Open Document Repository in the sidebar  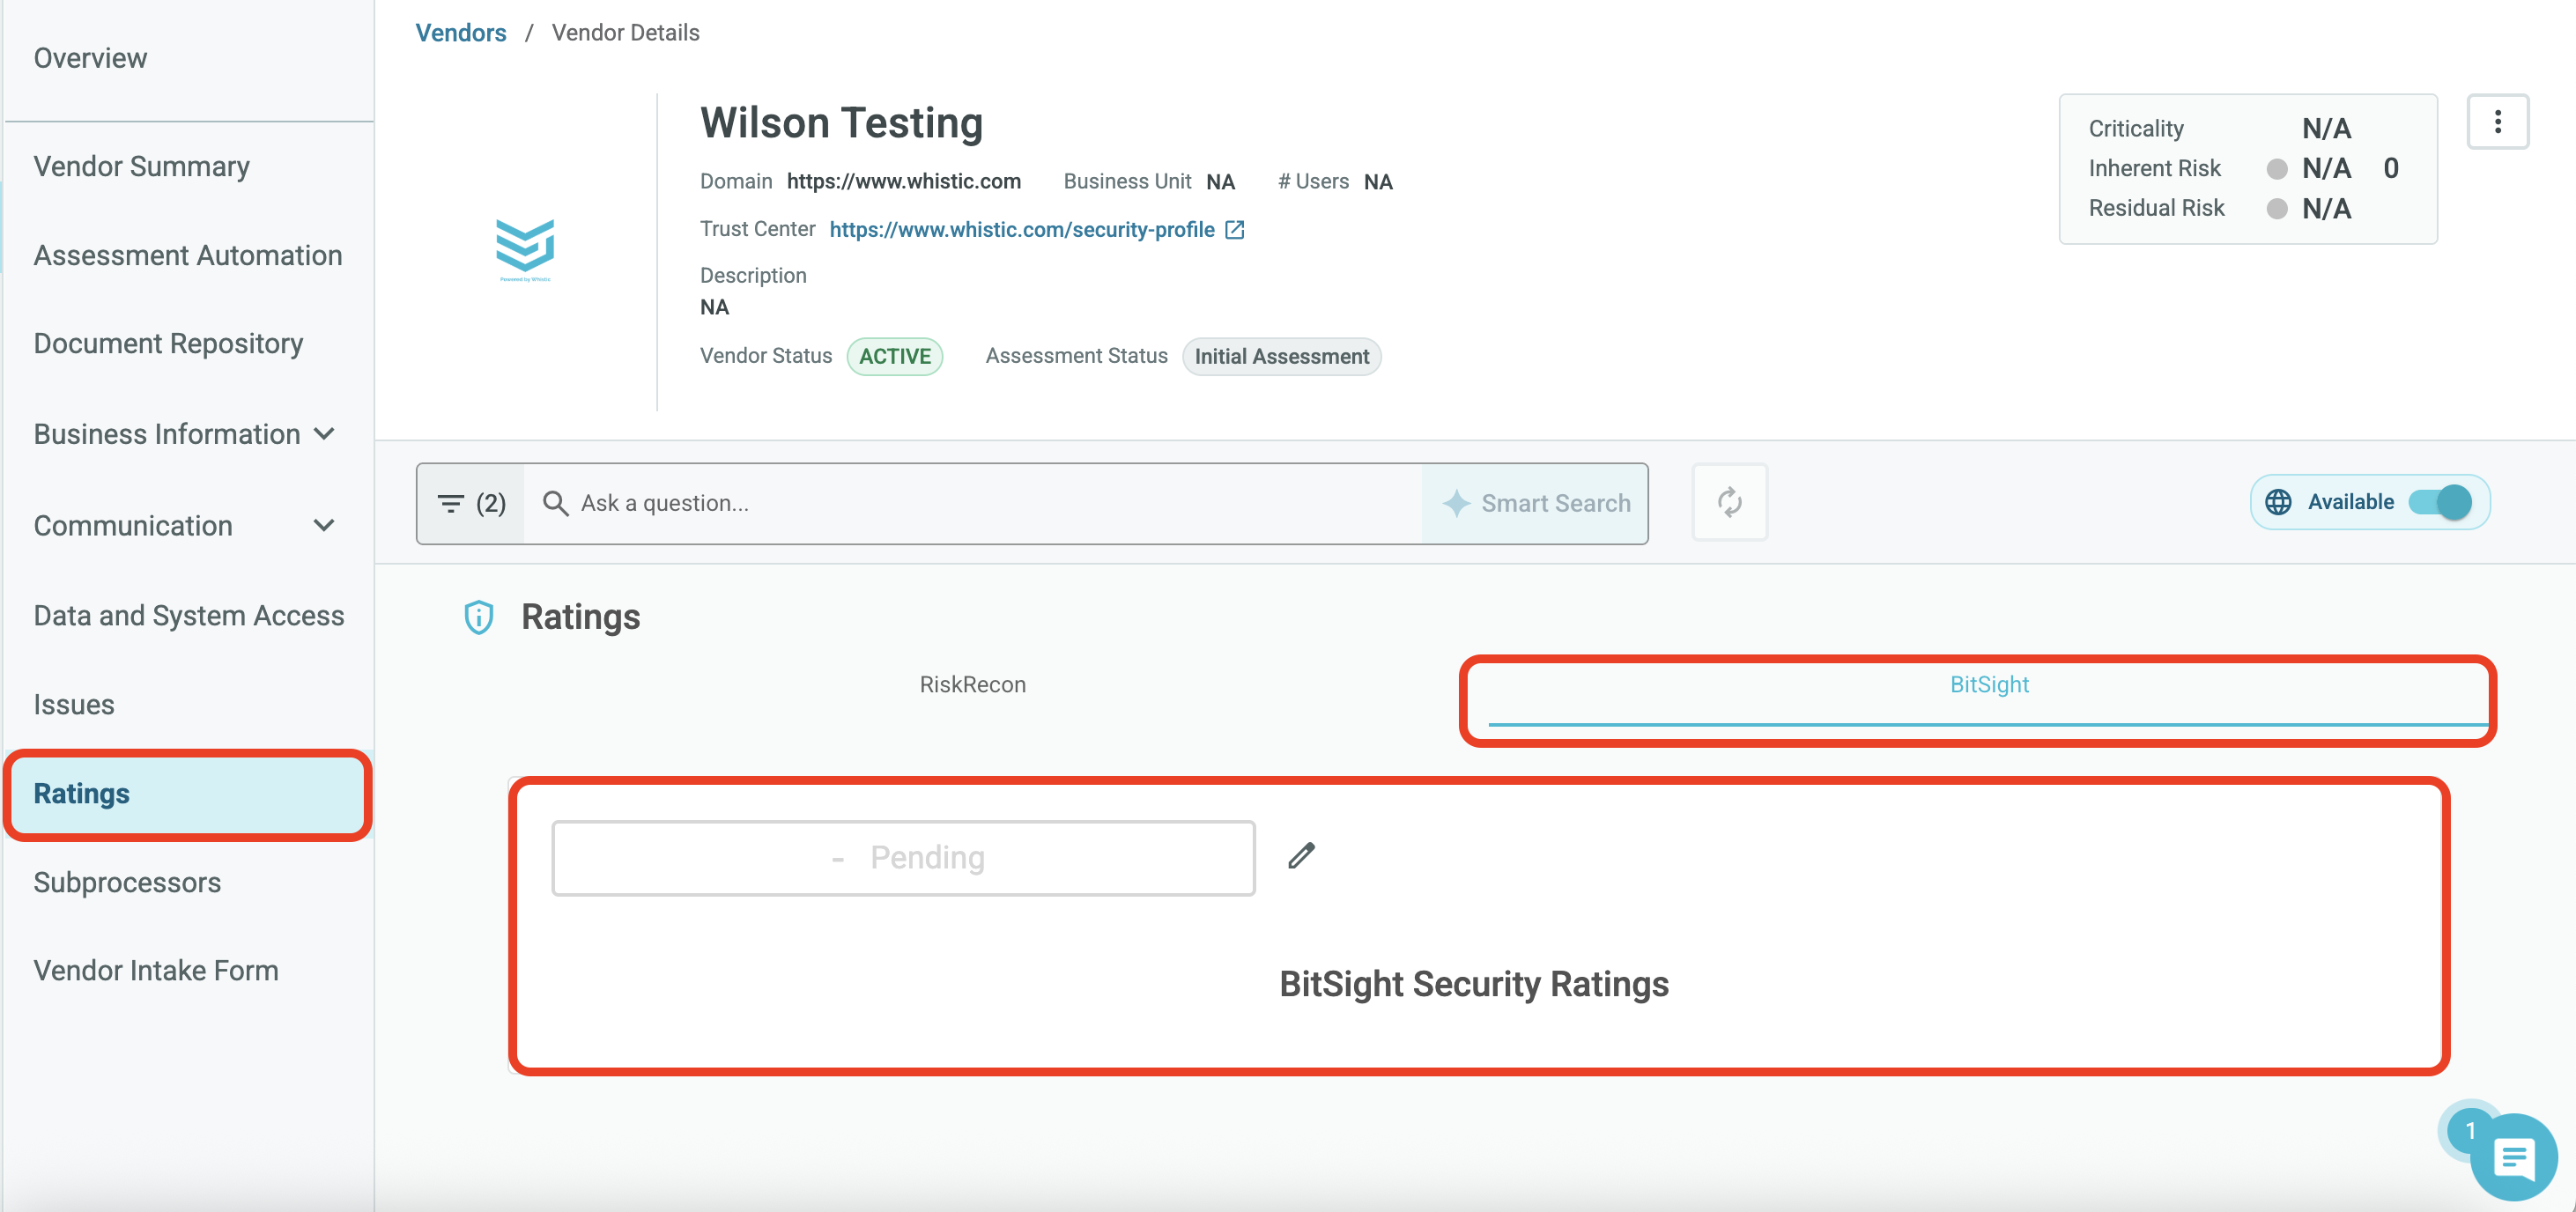click(x=168, y=343)
